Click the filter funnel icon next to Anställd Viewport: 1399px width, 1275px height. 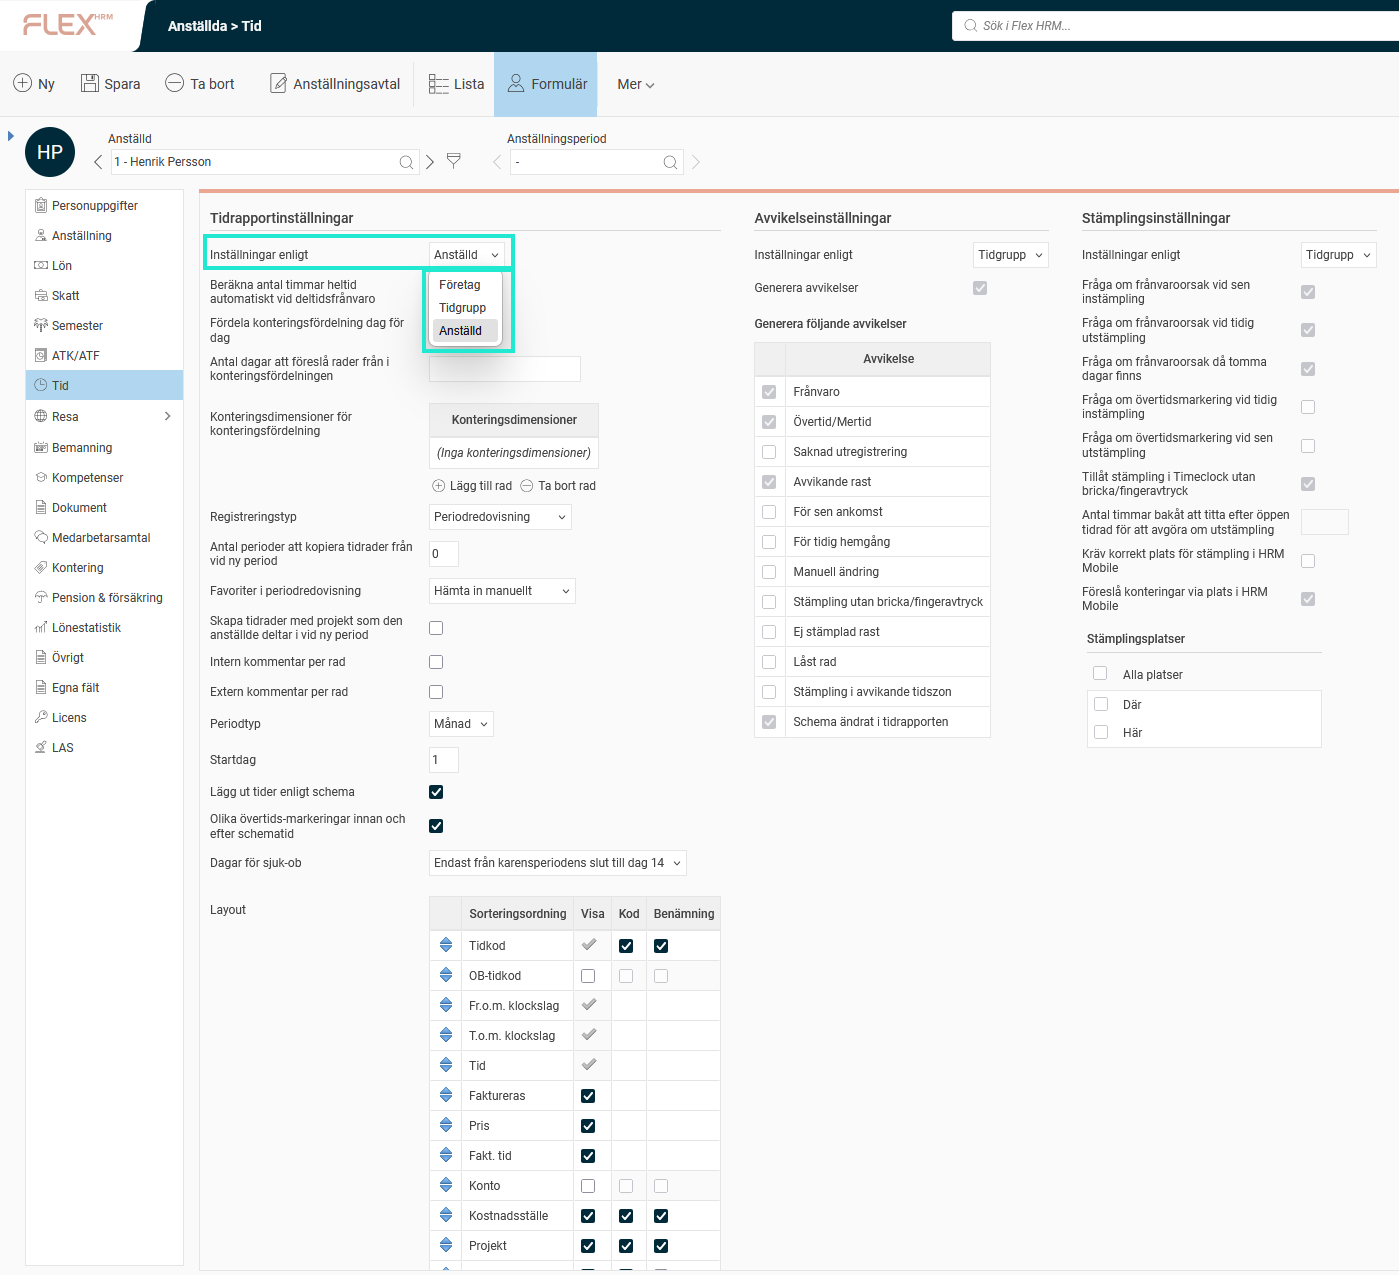tap(454, 161)
